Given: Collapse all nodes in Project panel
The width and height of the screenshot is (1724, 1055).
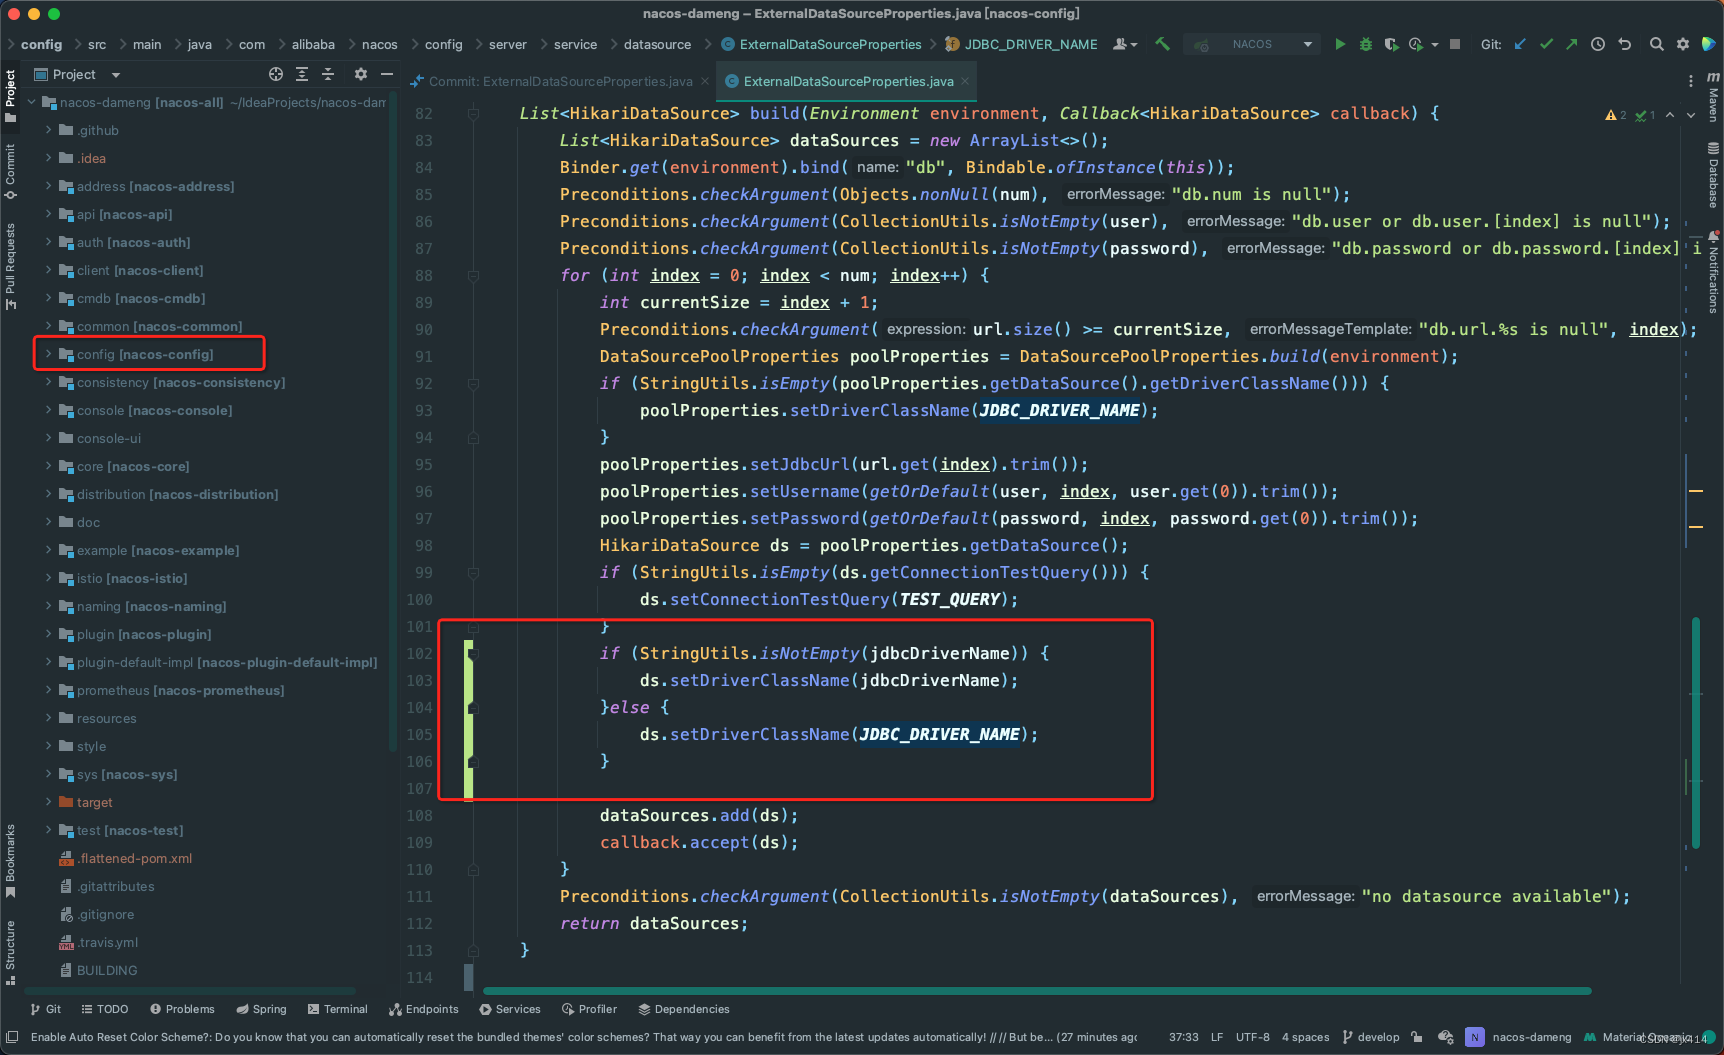Looking at the screenshot, I should coord(328,74).
